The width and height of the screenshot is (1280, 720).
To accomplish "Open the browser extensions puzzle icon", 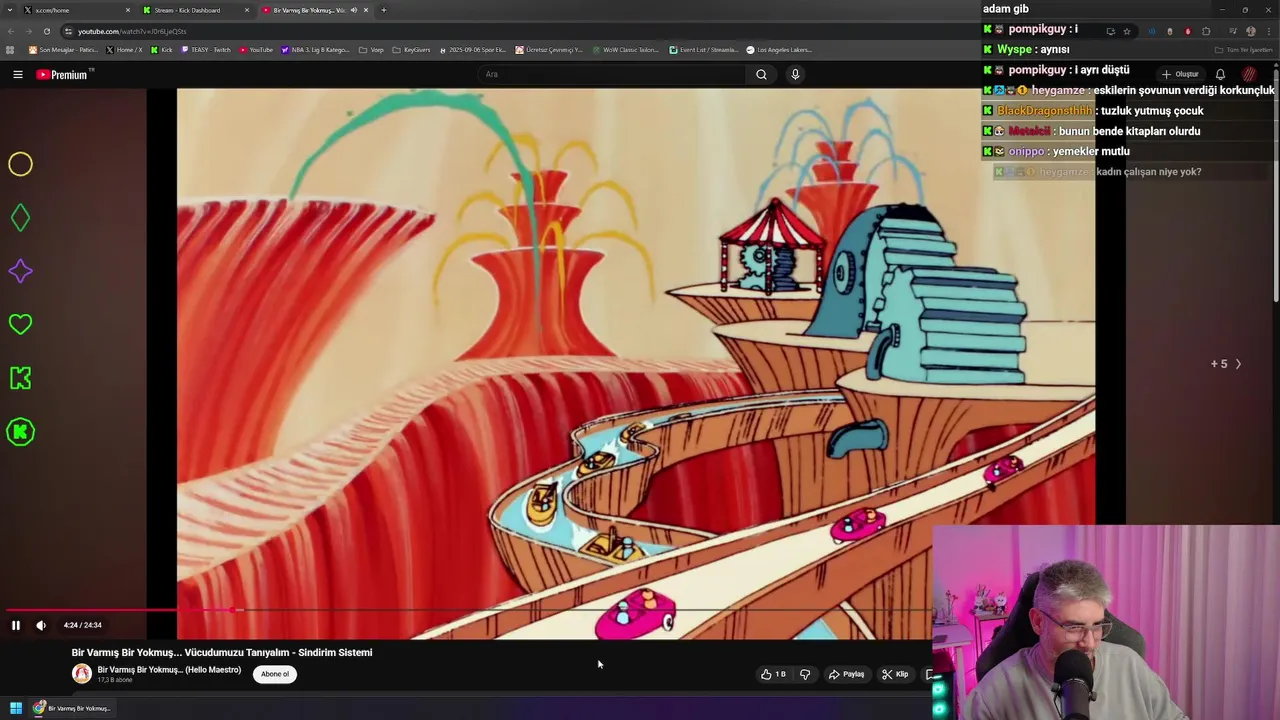I will point(1206,31).
